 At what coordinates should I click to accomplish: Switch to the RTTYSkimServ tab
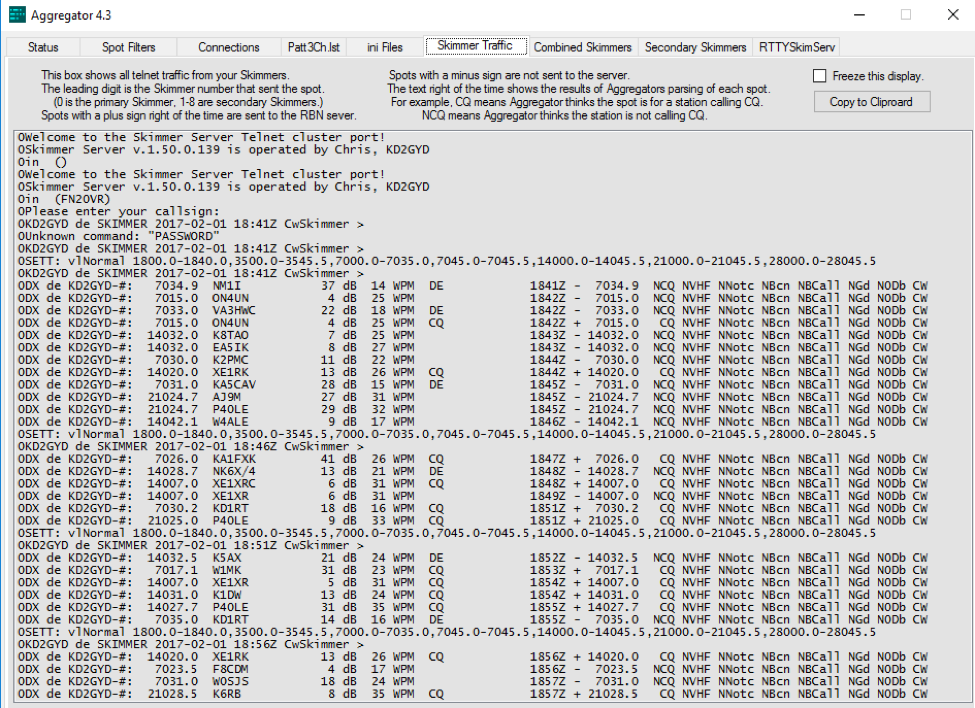(x=797, y=47)
